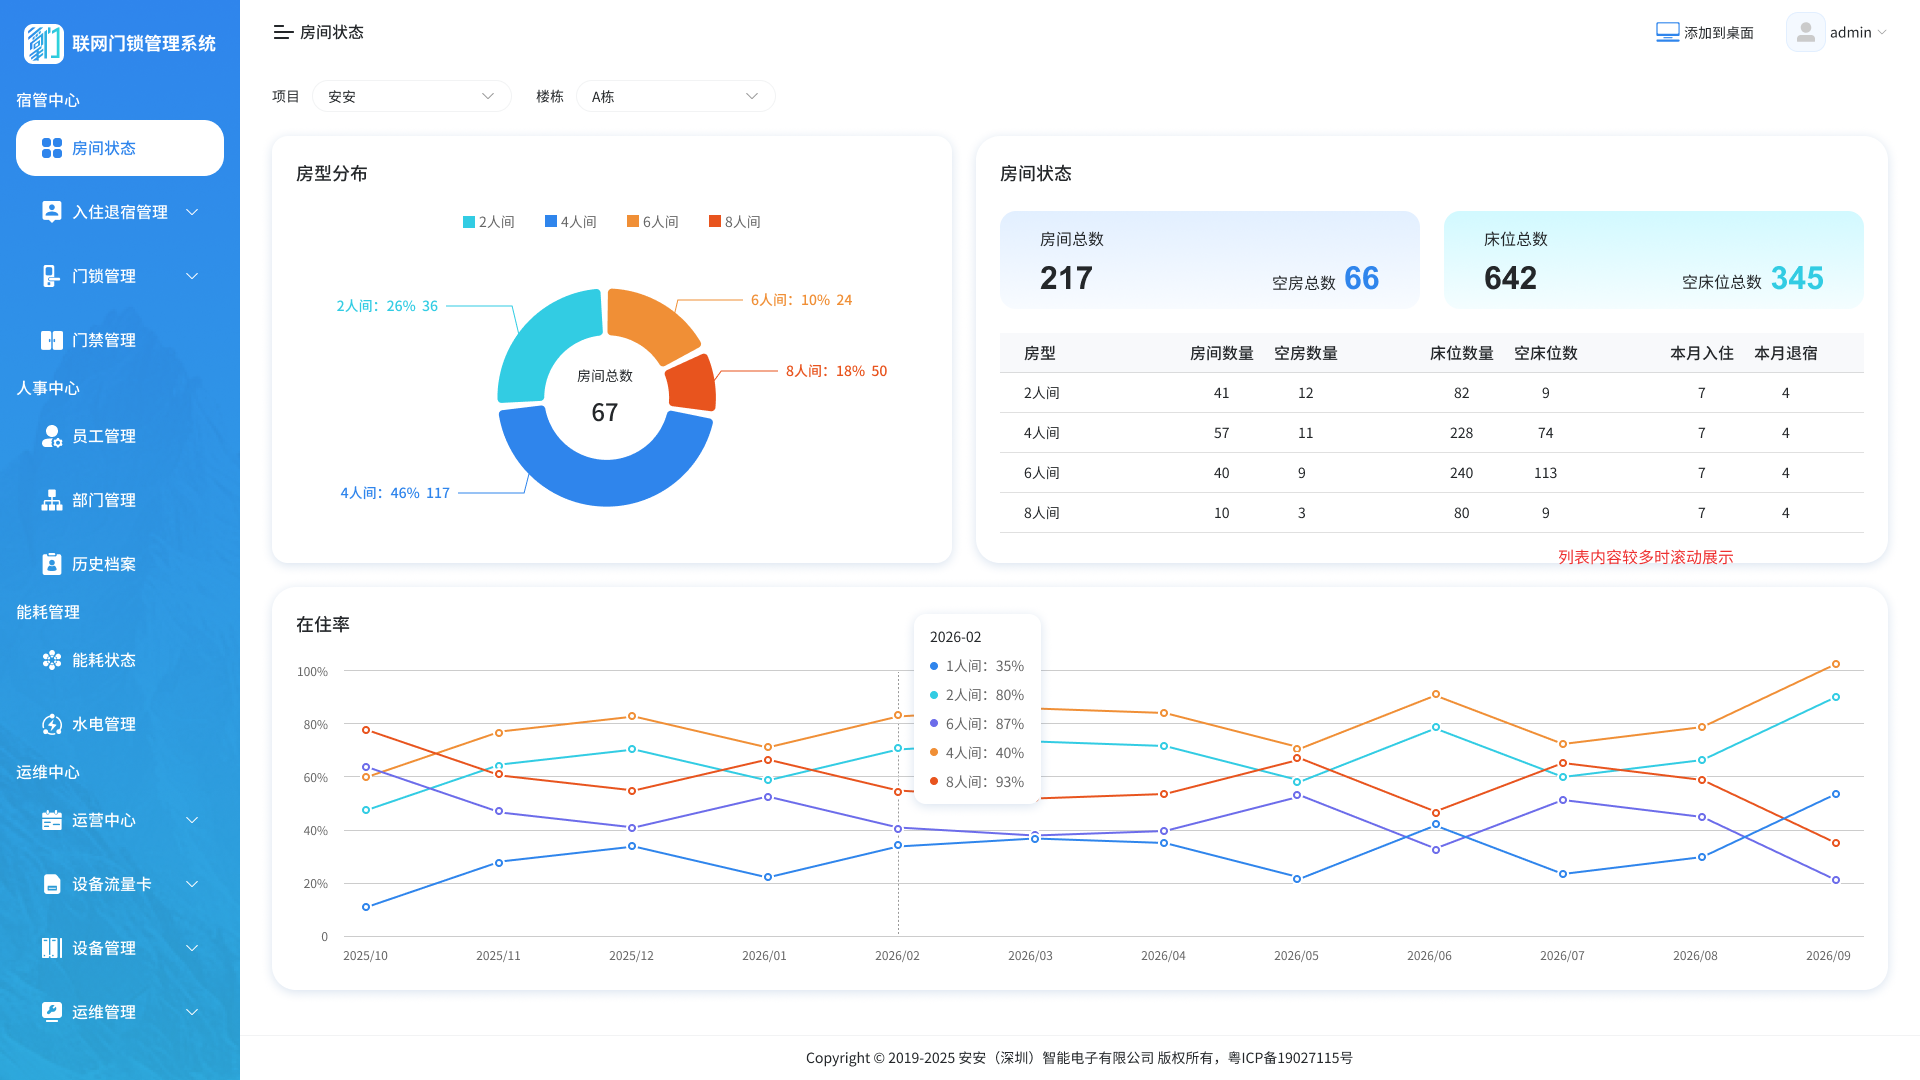Select the 水电管理 menu label
The image size is (1920, 1080).
[104, 724]
